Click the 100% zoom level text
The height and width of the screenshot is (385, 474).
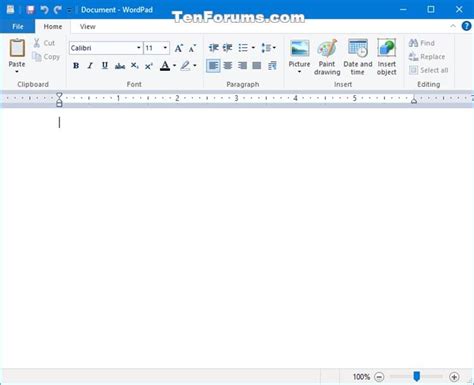pyautogui.click(x=361, y=377)
